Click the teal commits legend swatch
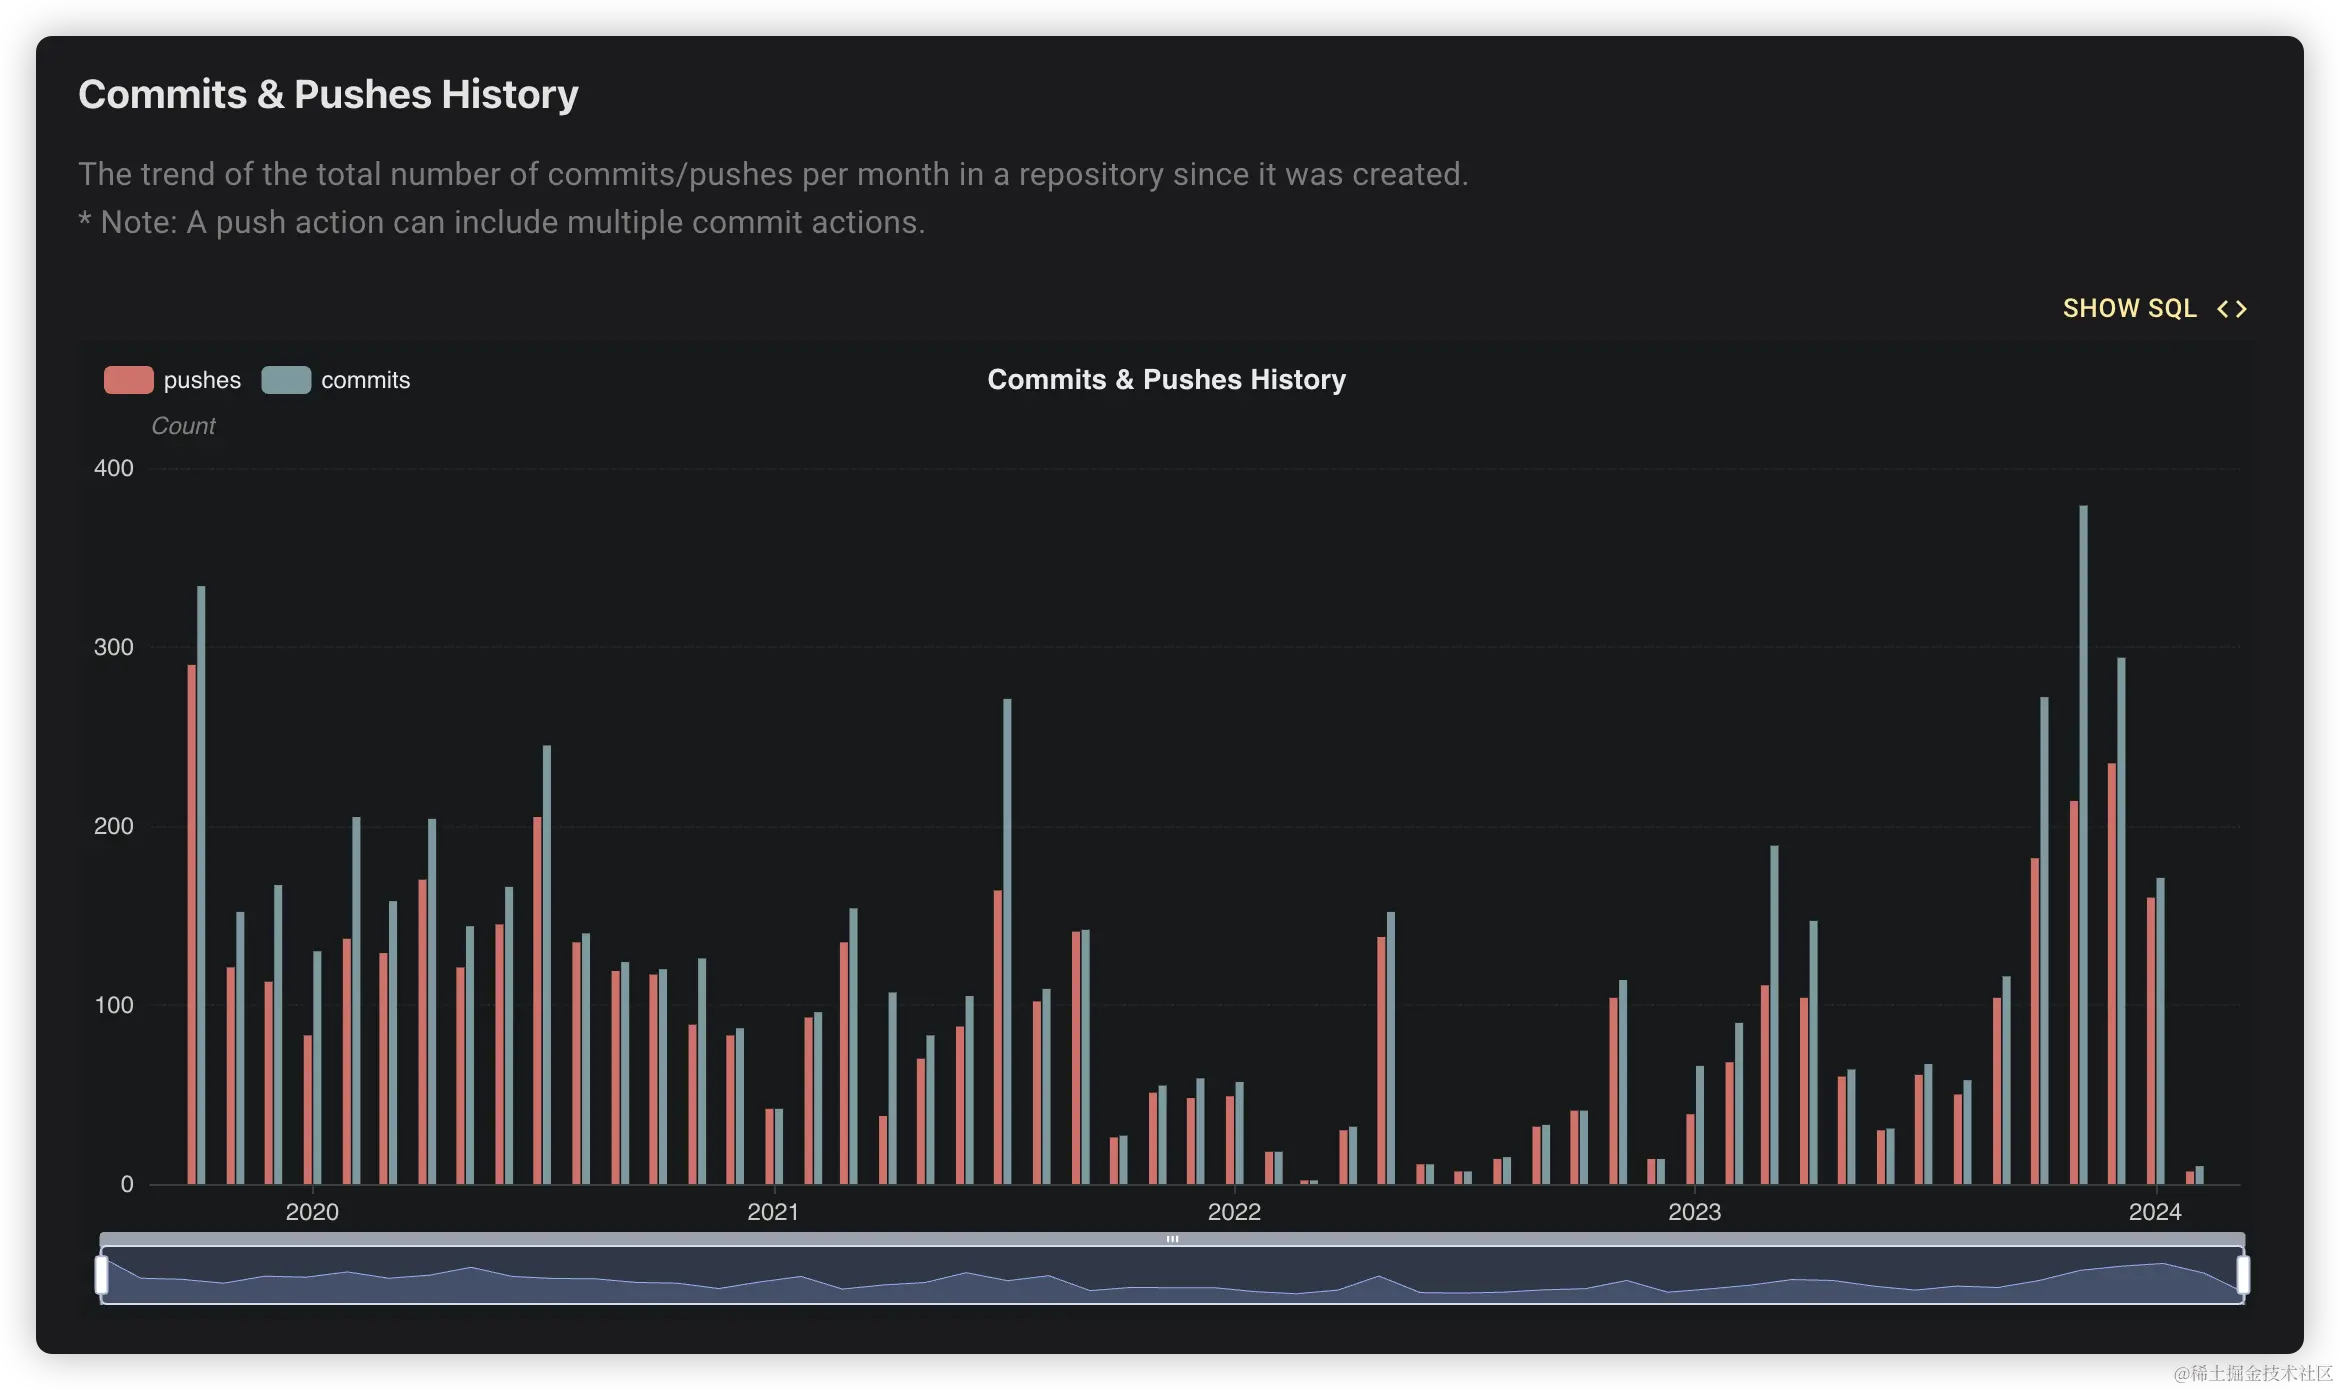2340x1390 pixels. click(286, 380)
